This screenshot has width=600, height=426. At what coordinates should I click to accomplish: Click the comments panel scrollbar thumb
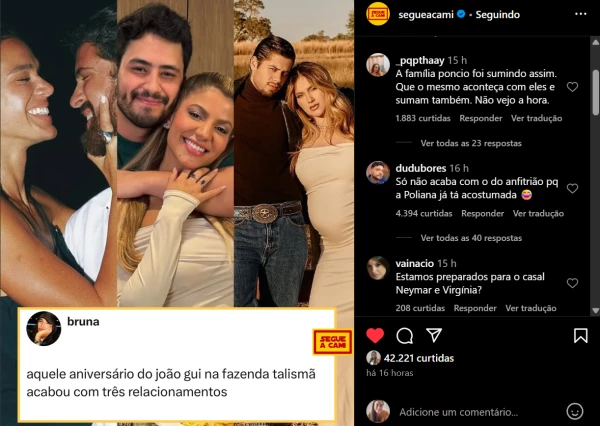click(595, 92)
